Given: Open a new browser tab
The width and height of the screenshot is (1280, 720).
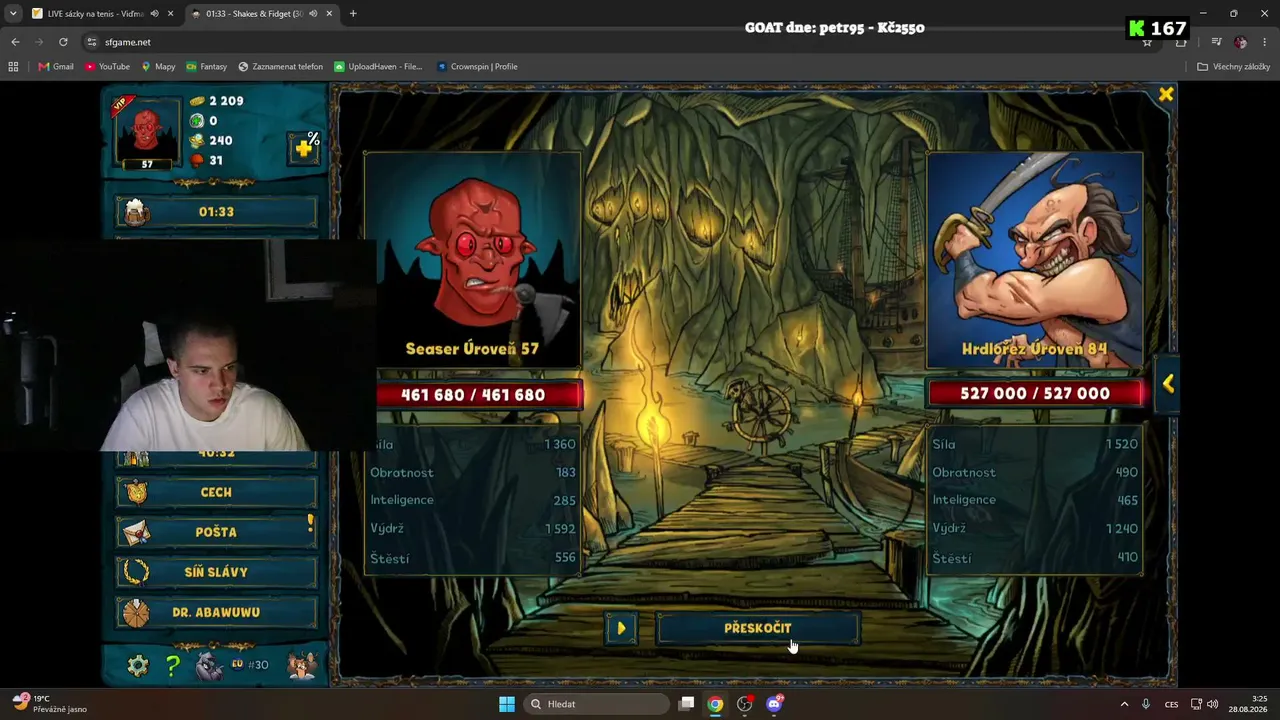Looking at the screenshot, I should [x=353, y=14].
